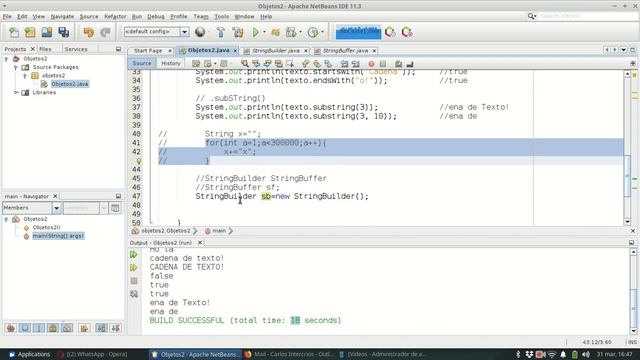
Task: Click the red Start Macro Recording icon
Action: (x=371, y=64)
